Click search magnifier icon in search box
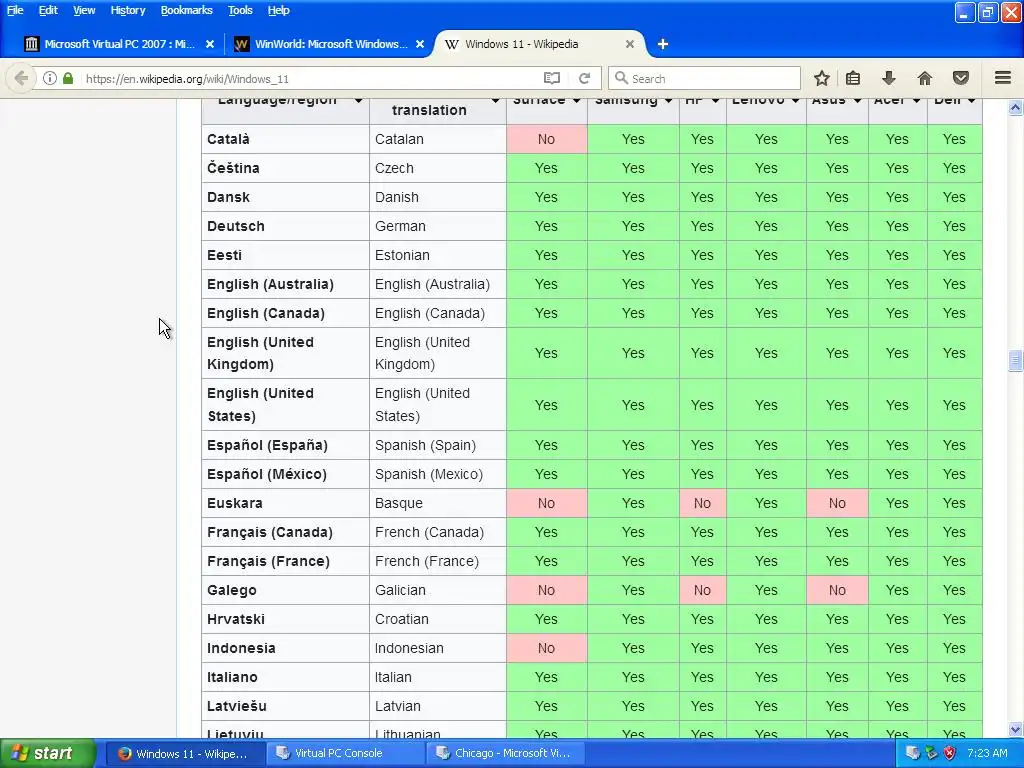Image resolution: width=1024 pixels, height=768 pixels. [621, 78]
